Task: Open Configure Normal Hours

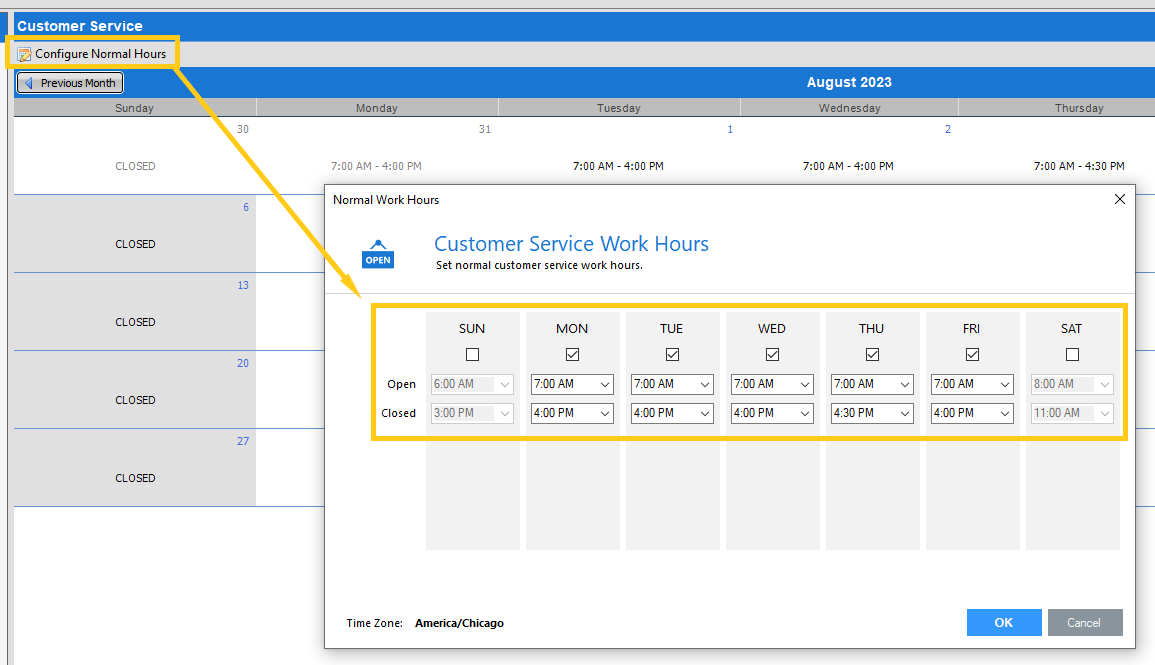Action: 92,54
